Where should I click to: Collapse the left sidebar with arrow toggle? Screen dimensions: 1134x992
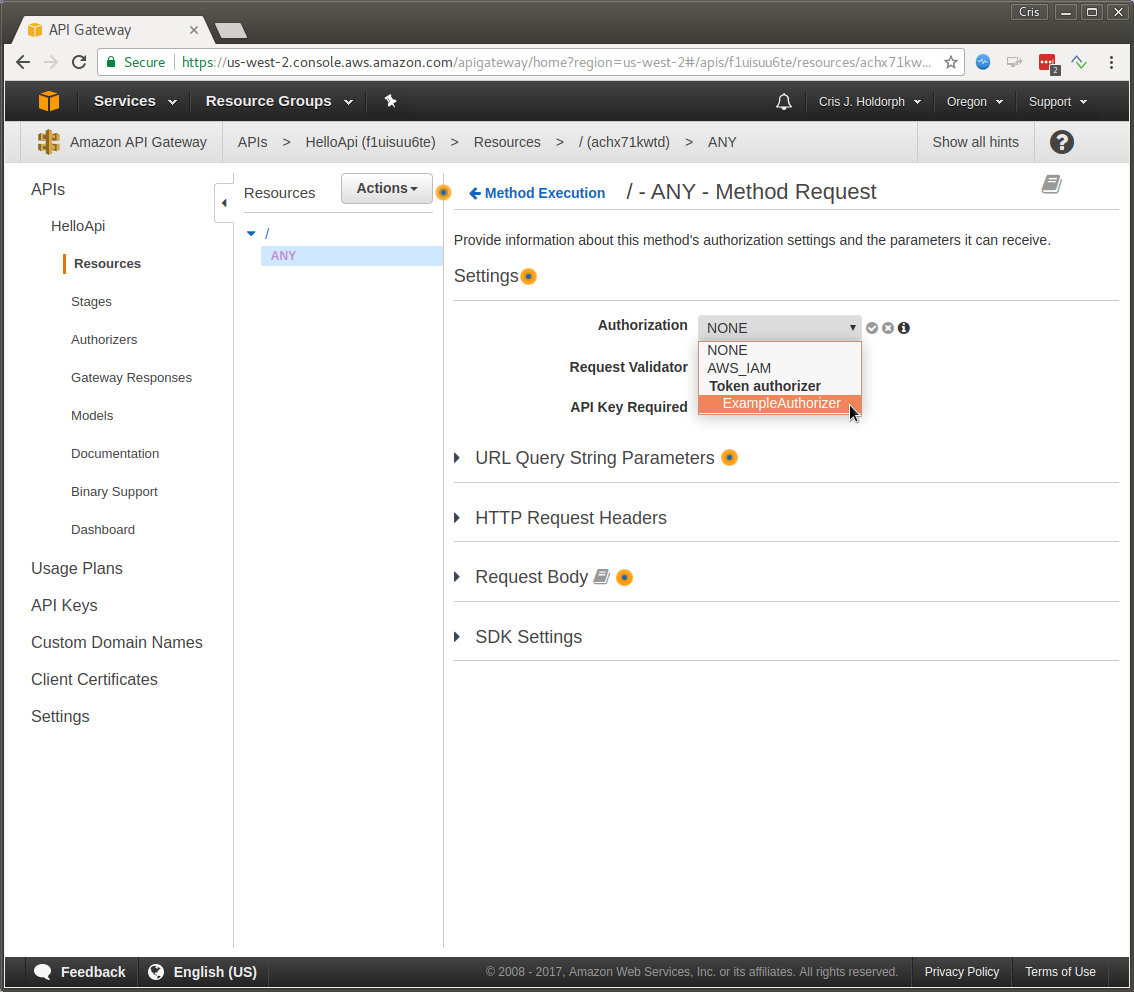point(224,203)
